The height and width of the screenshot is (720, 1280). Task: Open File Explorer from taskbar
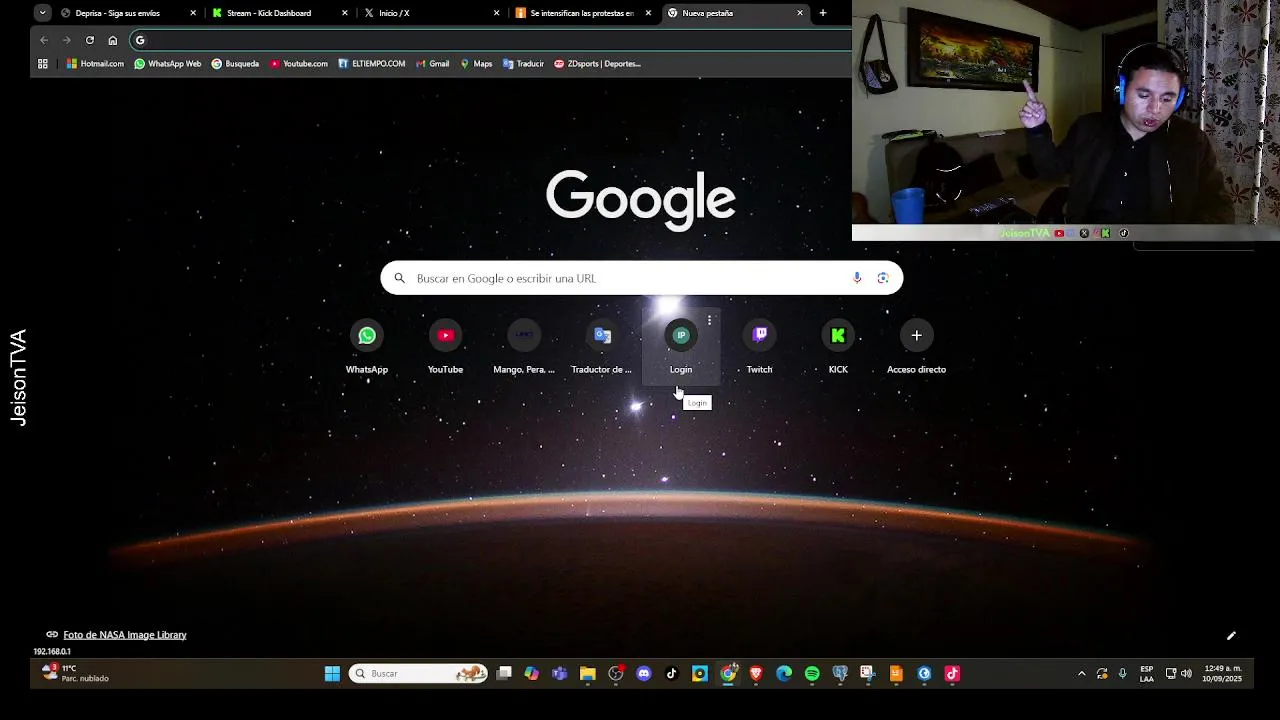point(588,674)
